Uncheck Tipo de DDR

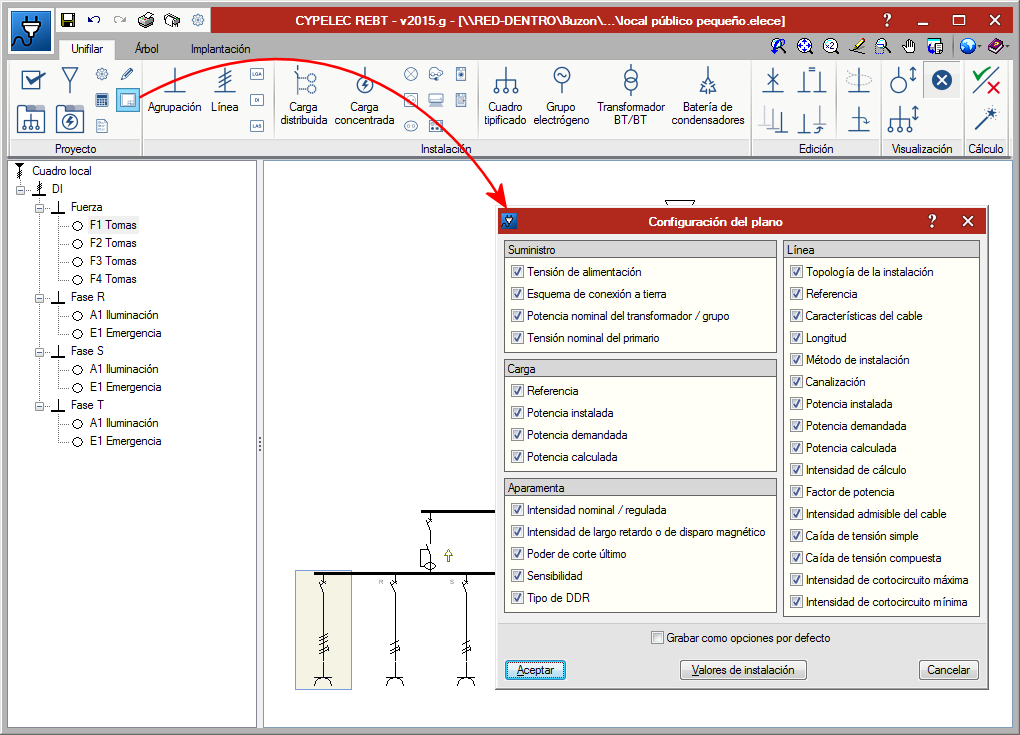[517, 597]
